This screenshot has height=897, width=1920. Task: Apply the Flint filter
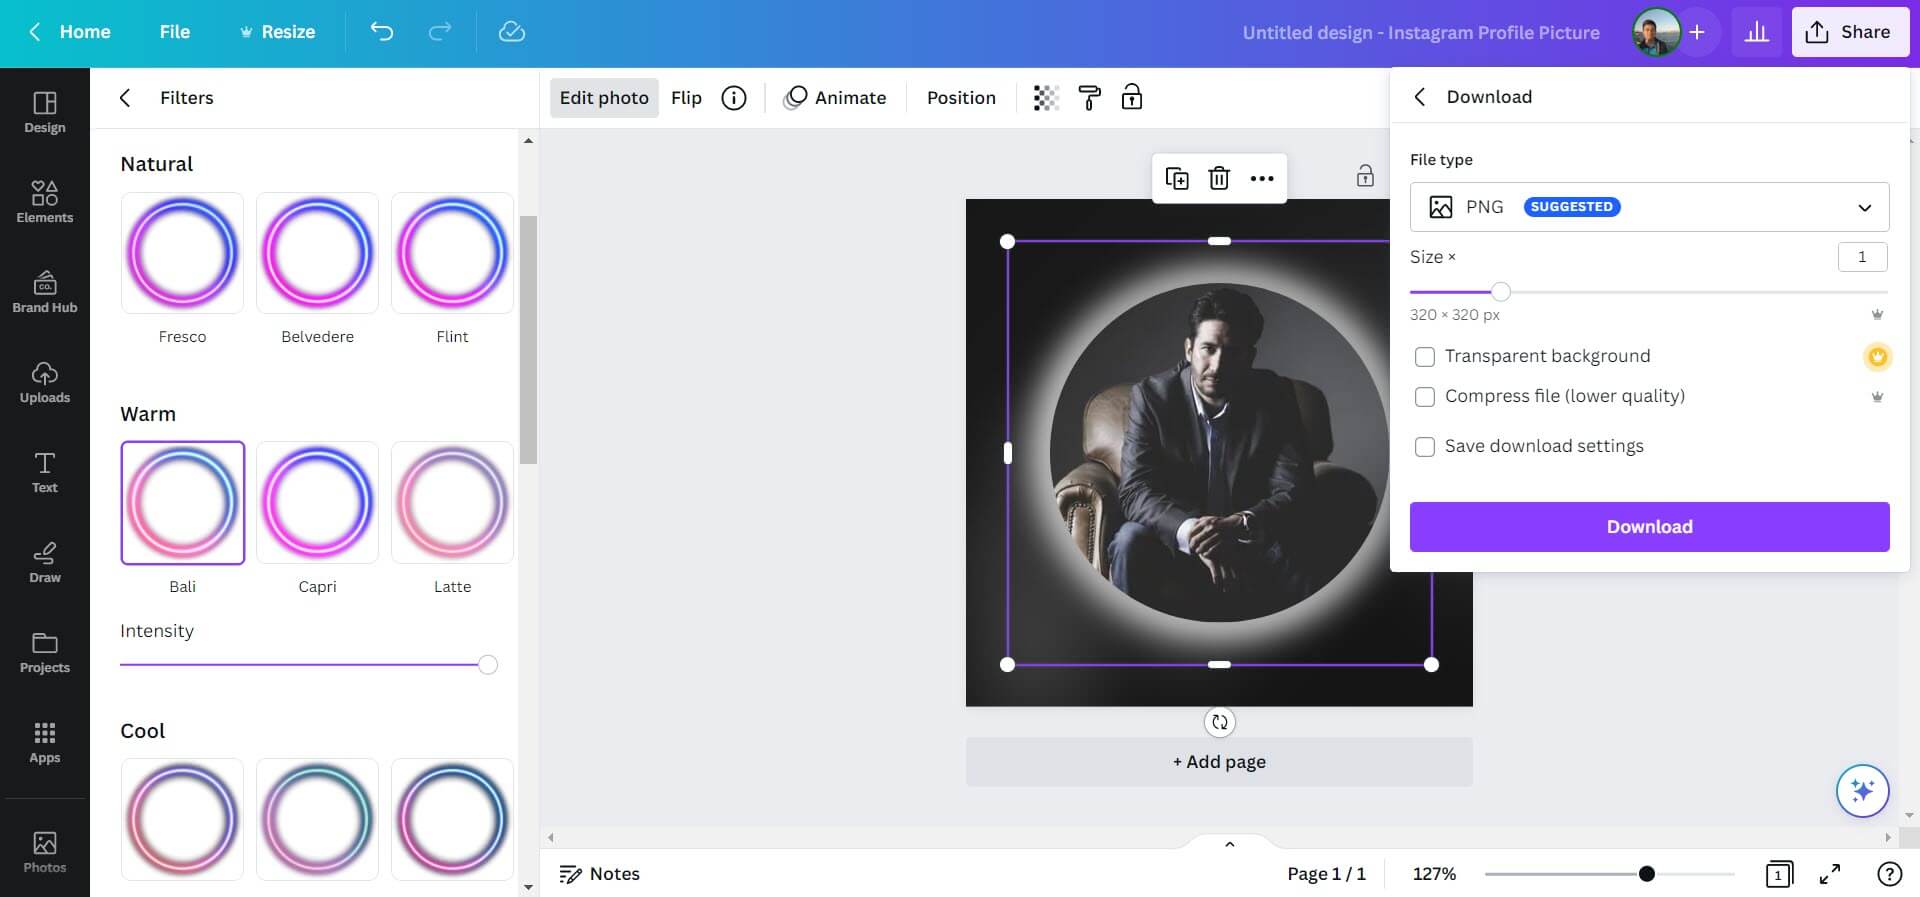coord(452,253)
